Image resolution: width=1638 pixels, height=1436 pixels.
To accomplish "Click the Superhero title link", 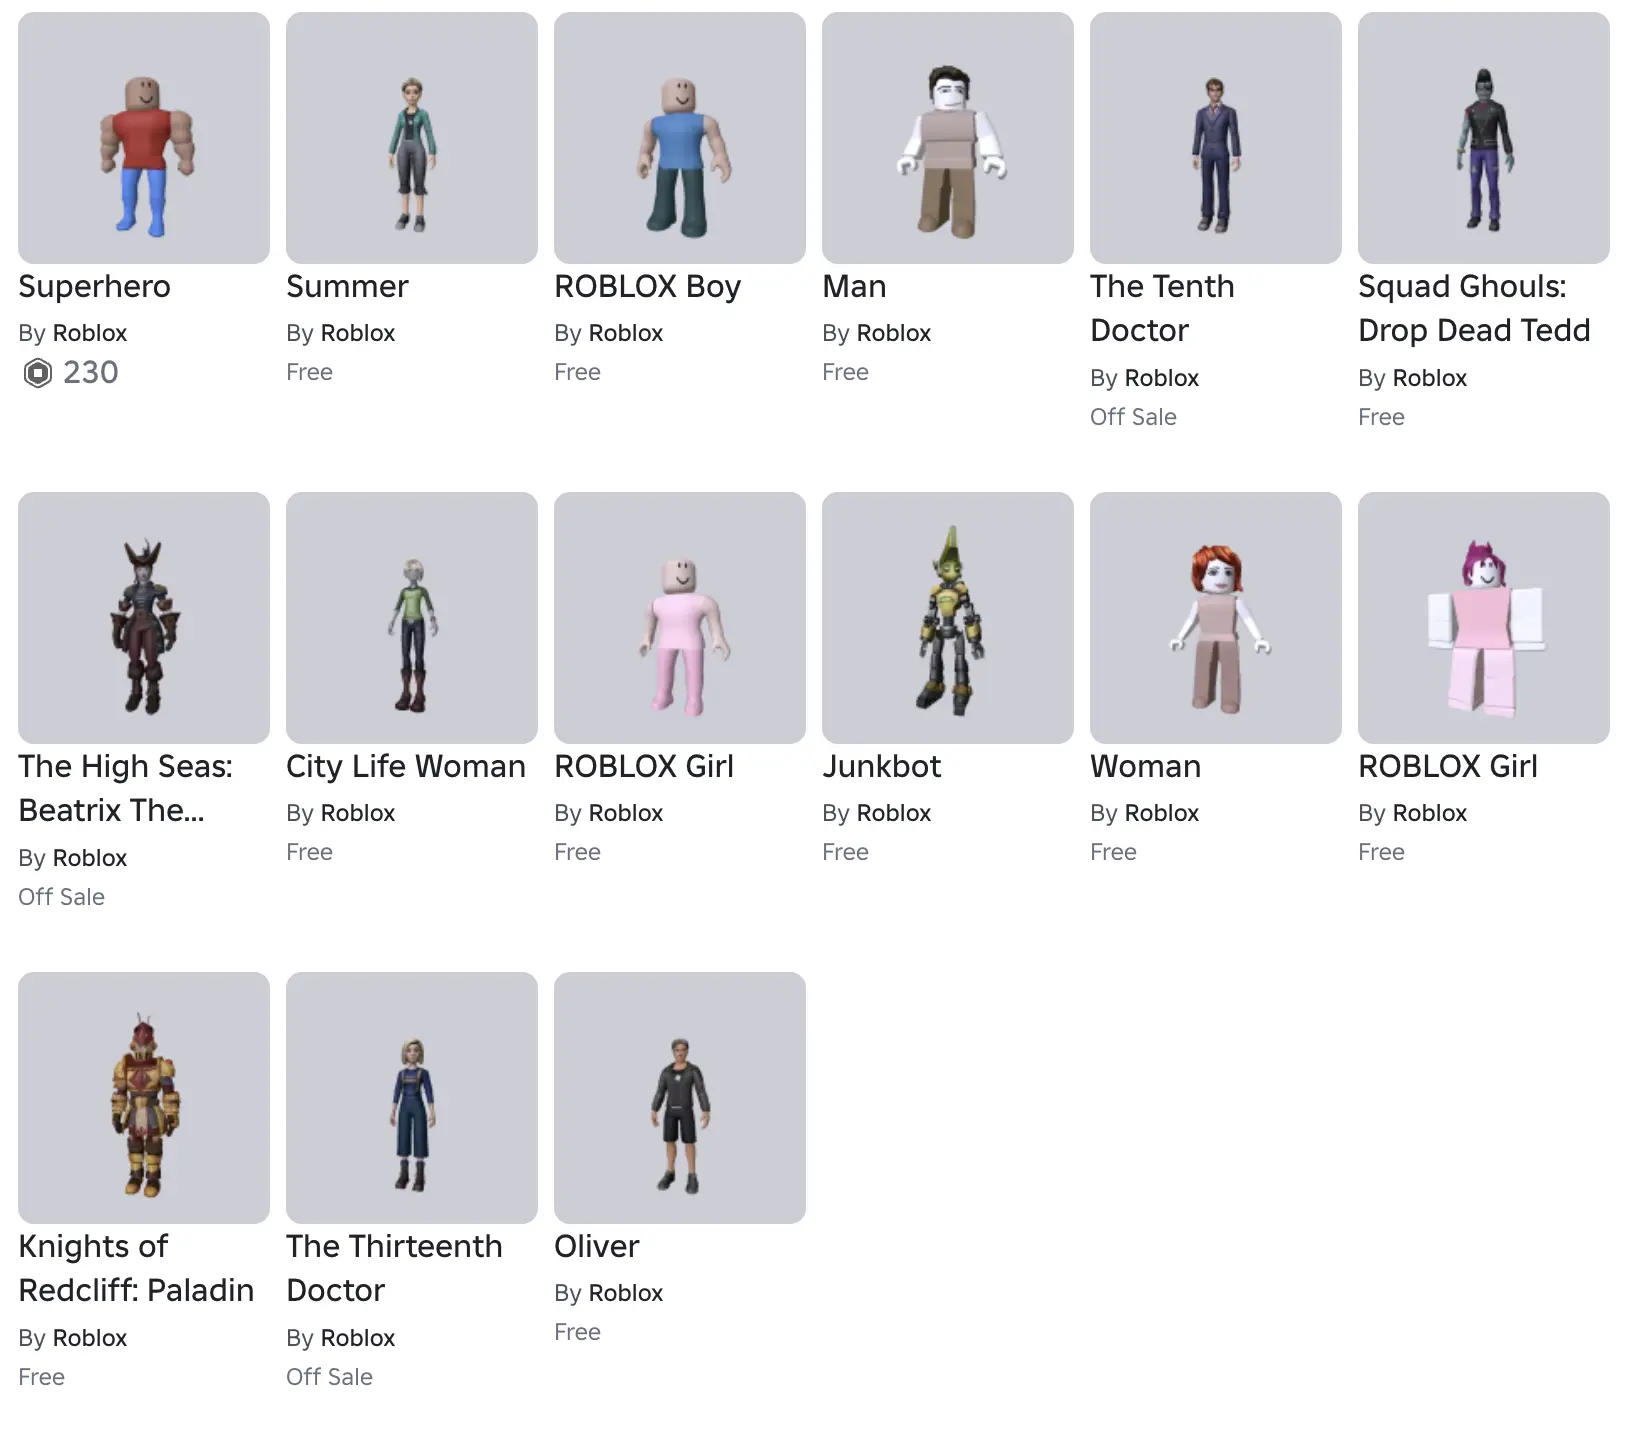I will (94, 287).
